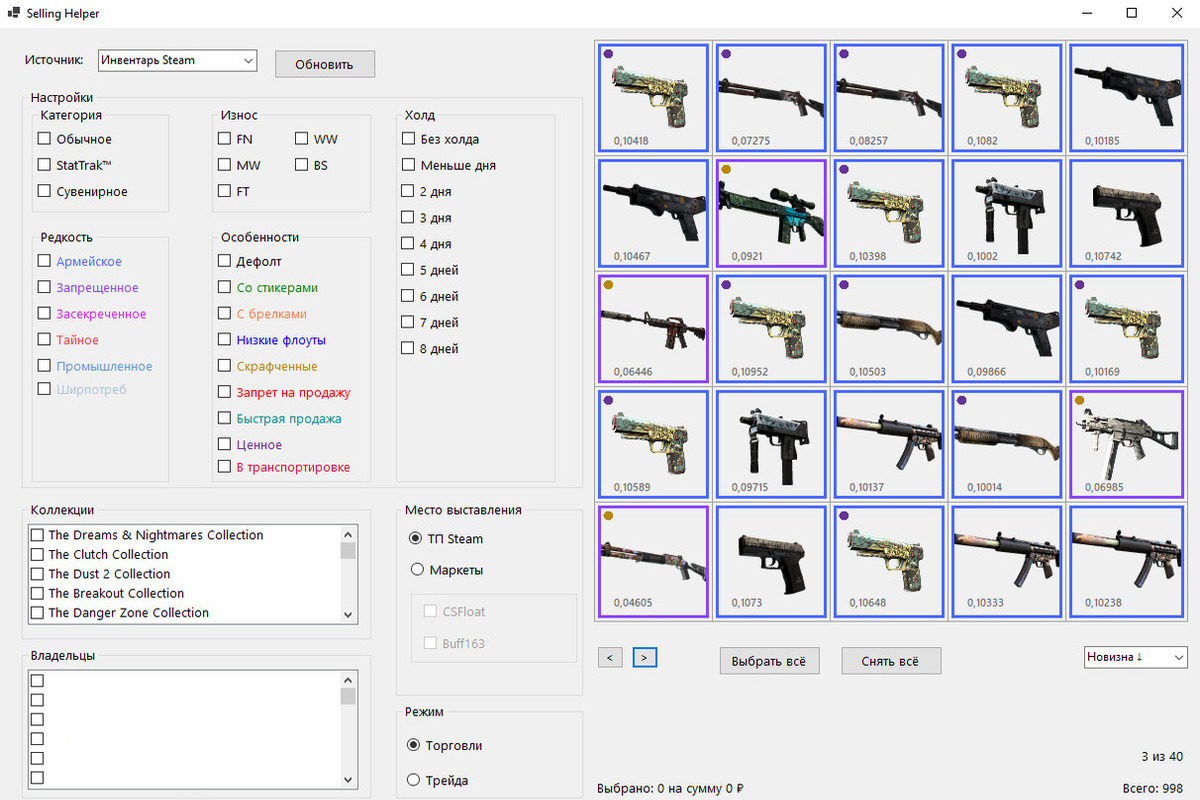Enable the Низкие флоуты checkbox

[x=224, y=340]
